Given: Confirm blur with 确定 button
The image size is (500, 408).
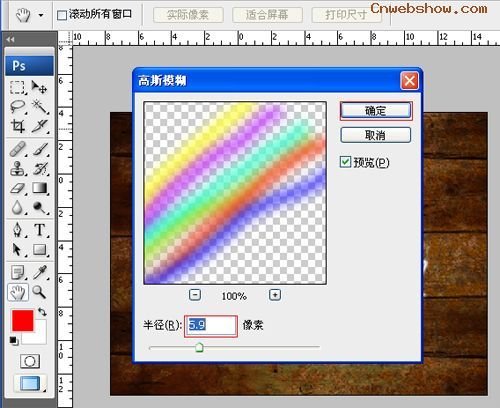Looking at the screenshot, I should (376, 111).
